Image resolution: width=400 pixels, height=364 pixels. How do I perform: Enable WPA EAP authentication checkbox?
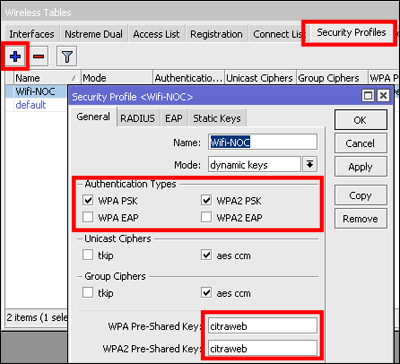pyautogui.click(x=88, y=218)
